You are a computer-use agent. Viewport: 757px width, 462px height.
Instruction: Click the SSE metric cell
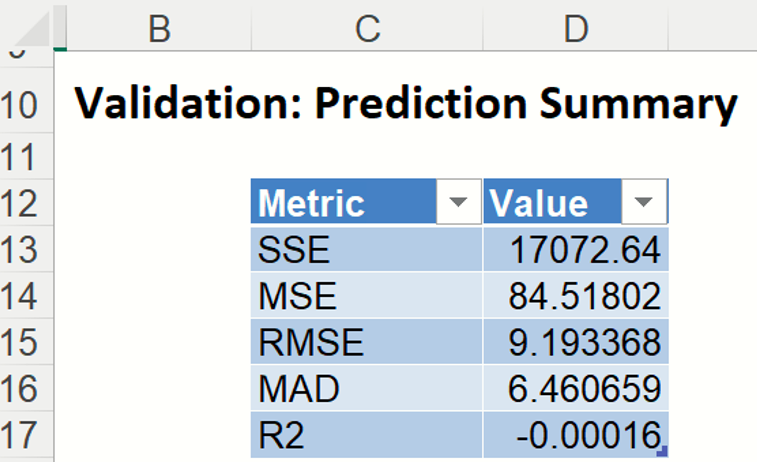pyautogui.click(x=365, y=250)
